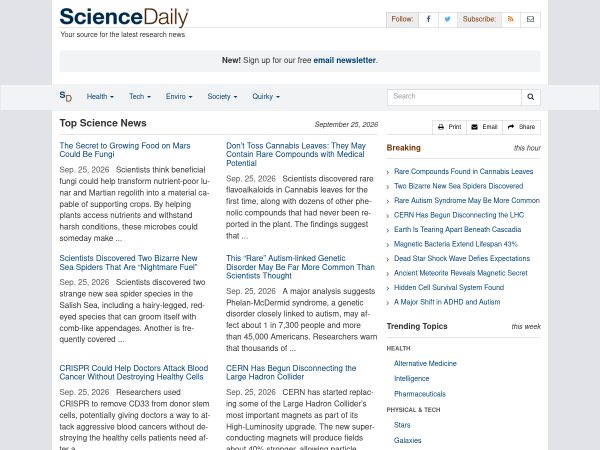Image resolution: width=600 pixels, height=450 pixels.
Task: Open breaking link Dead Star Shock Wave Defies Expectations
Action: pyautogui.click(x=462, y=259)
